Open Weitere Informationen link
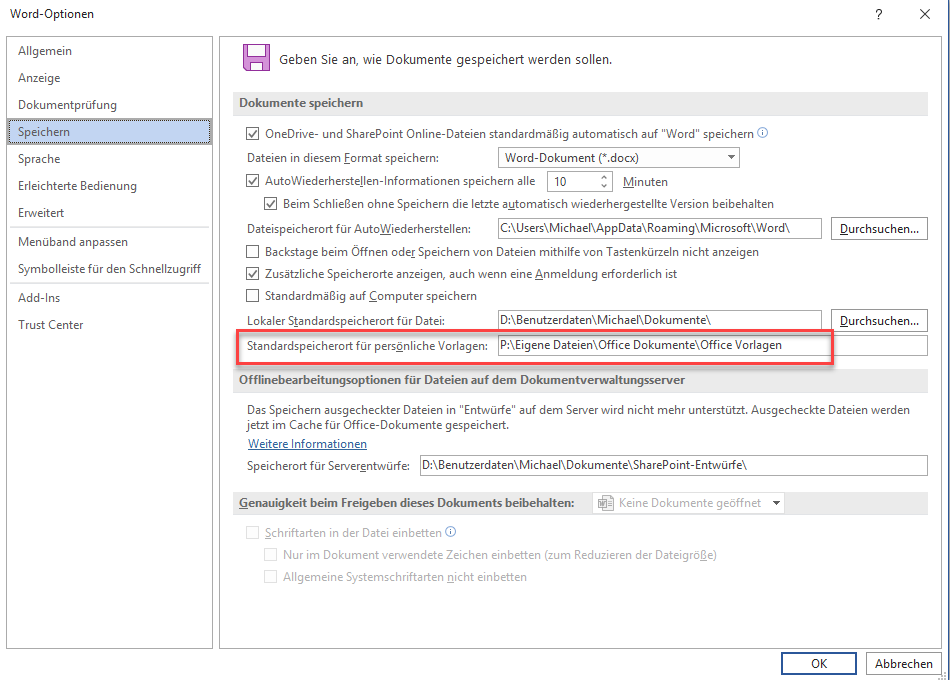The image size is (950, 680). (307, 444)
